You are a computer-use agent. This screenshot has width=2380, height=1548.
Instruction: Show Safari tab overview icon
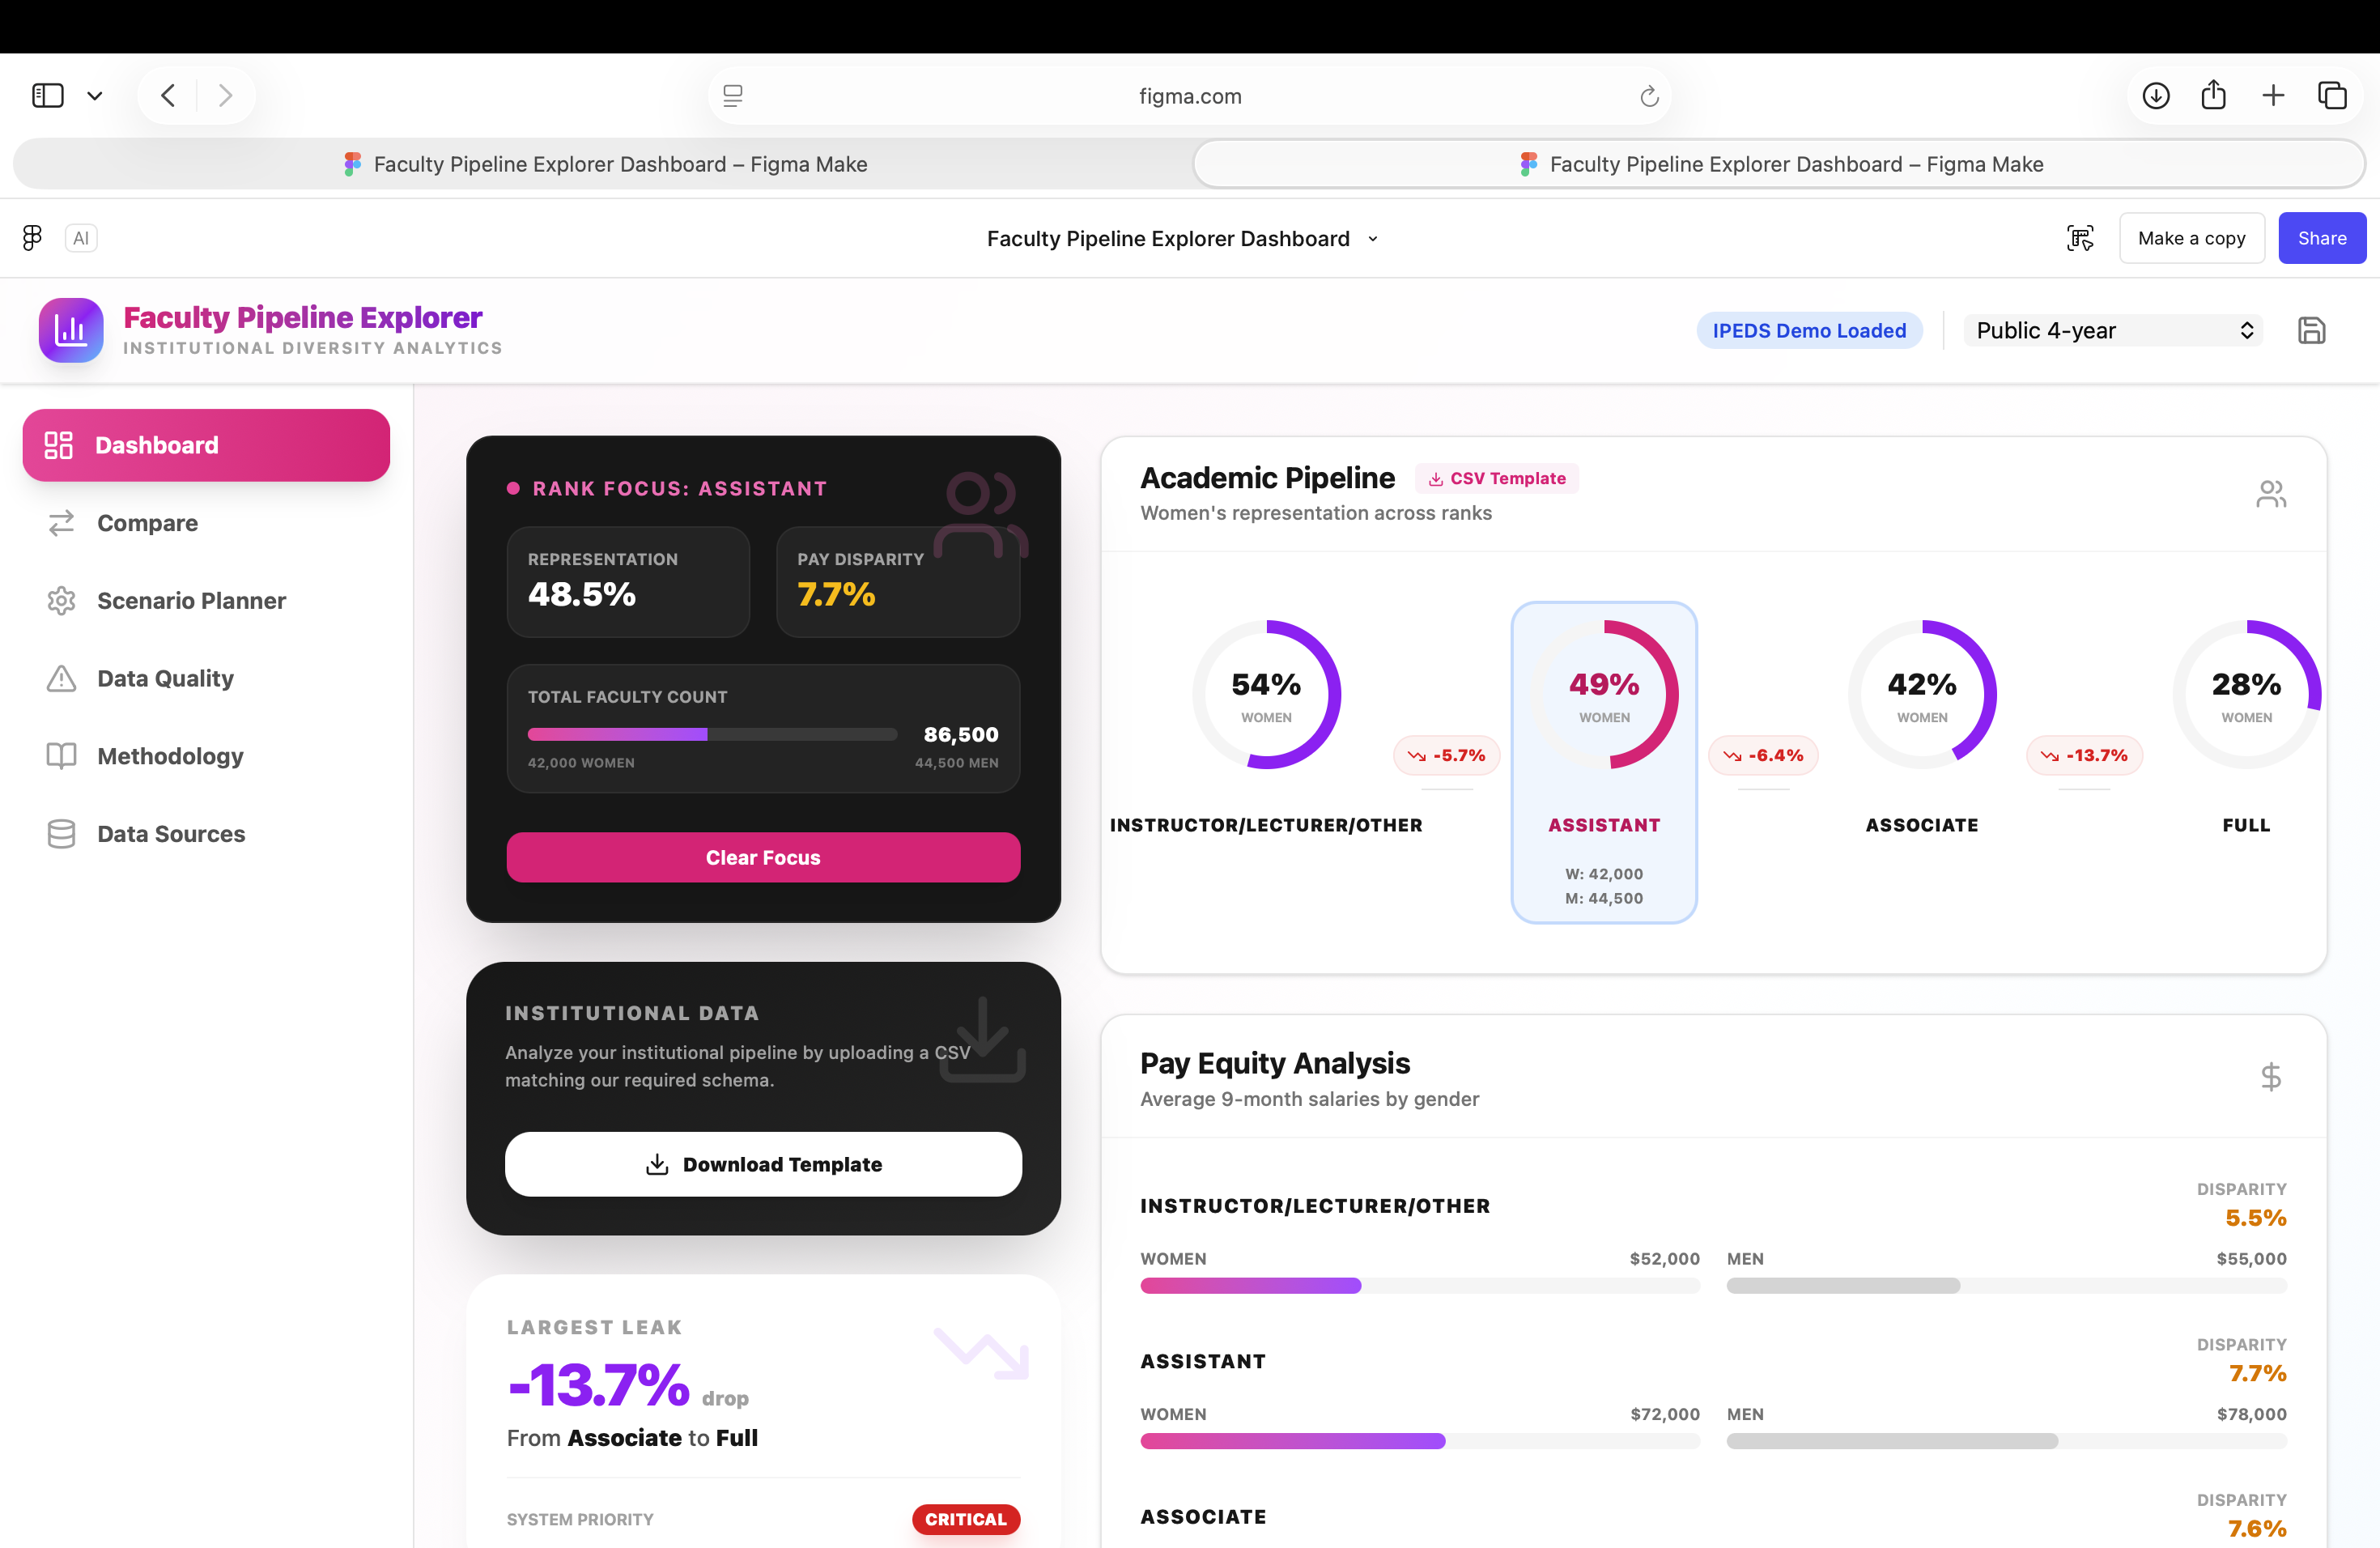[2332, 96]
